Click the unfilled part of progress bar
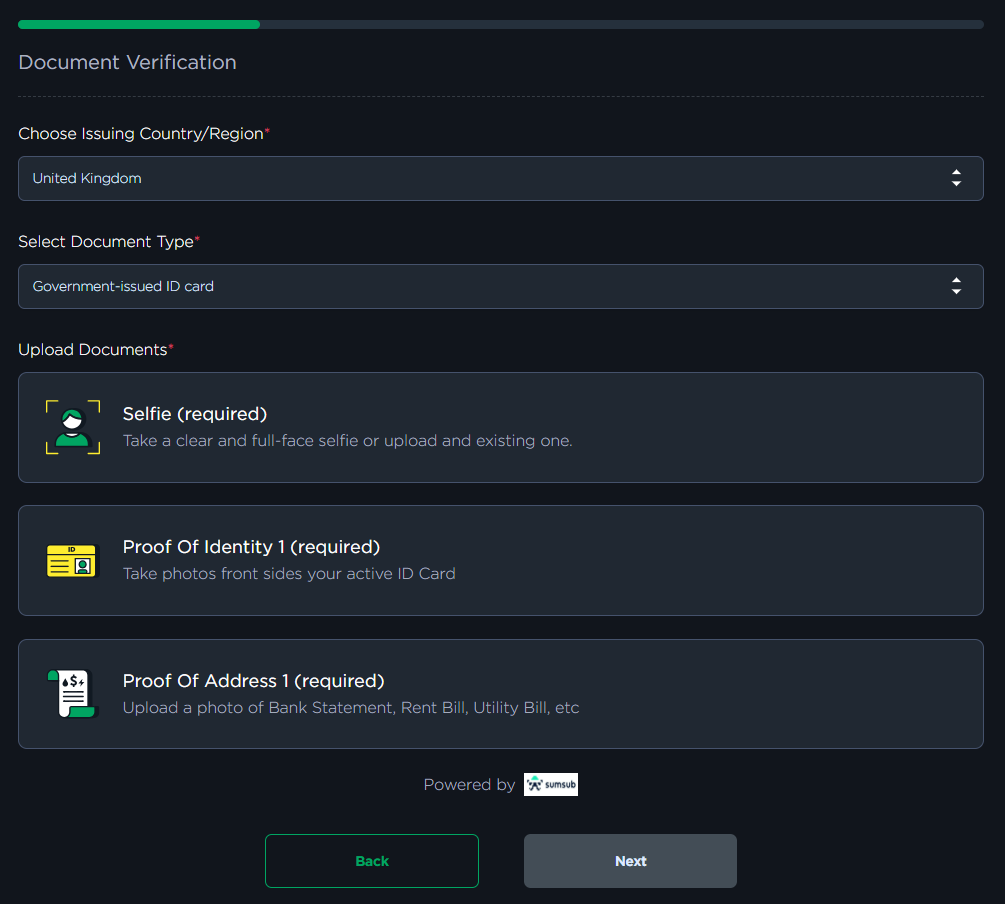The image size is (1005, 904). click(620, 24)
